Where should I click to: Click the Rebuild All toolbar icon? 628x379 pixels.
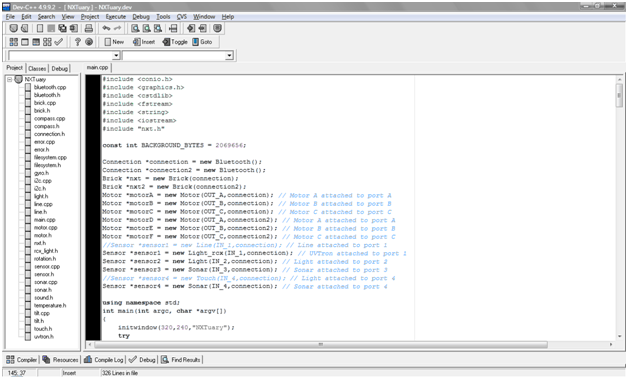click(x=47, y=42)
